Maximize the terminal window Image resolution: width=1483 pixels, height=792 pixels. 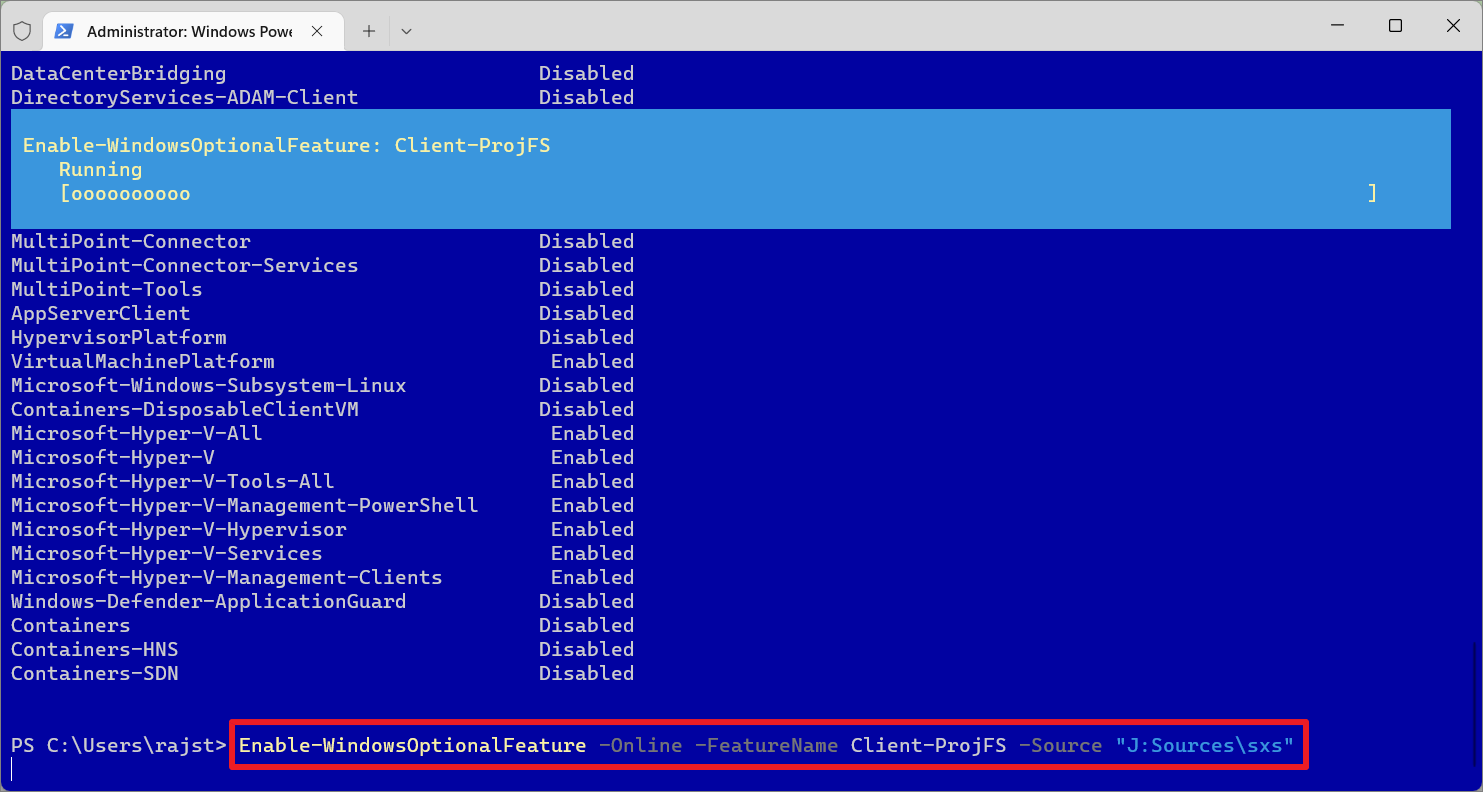[1395, 25]
